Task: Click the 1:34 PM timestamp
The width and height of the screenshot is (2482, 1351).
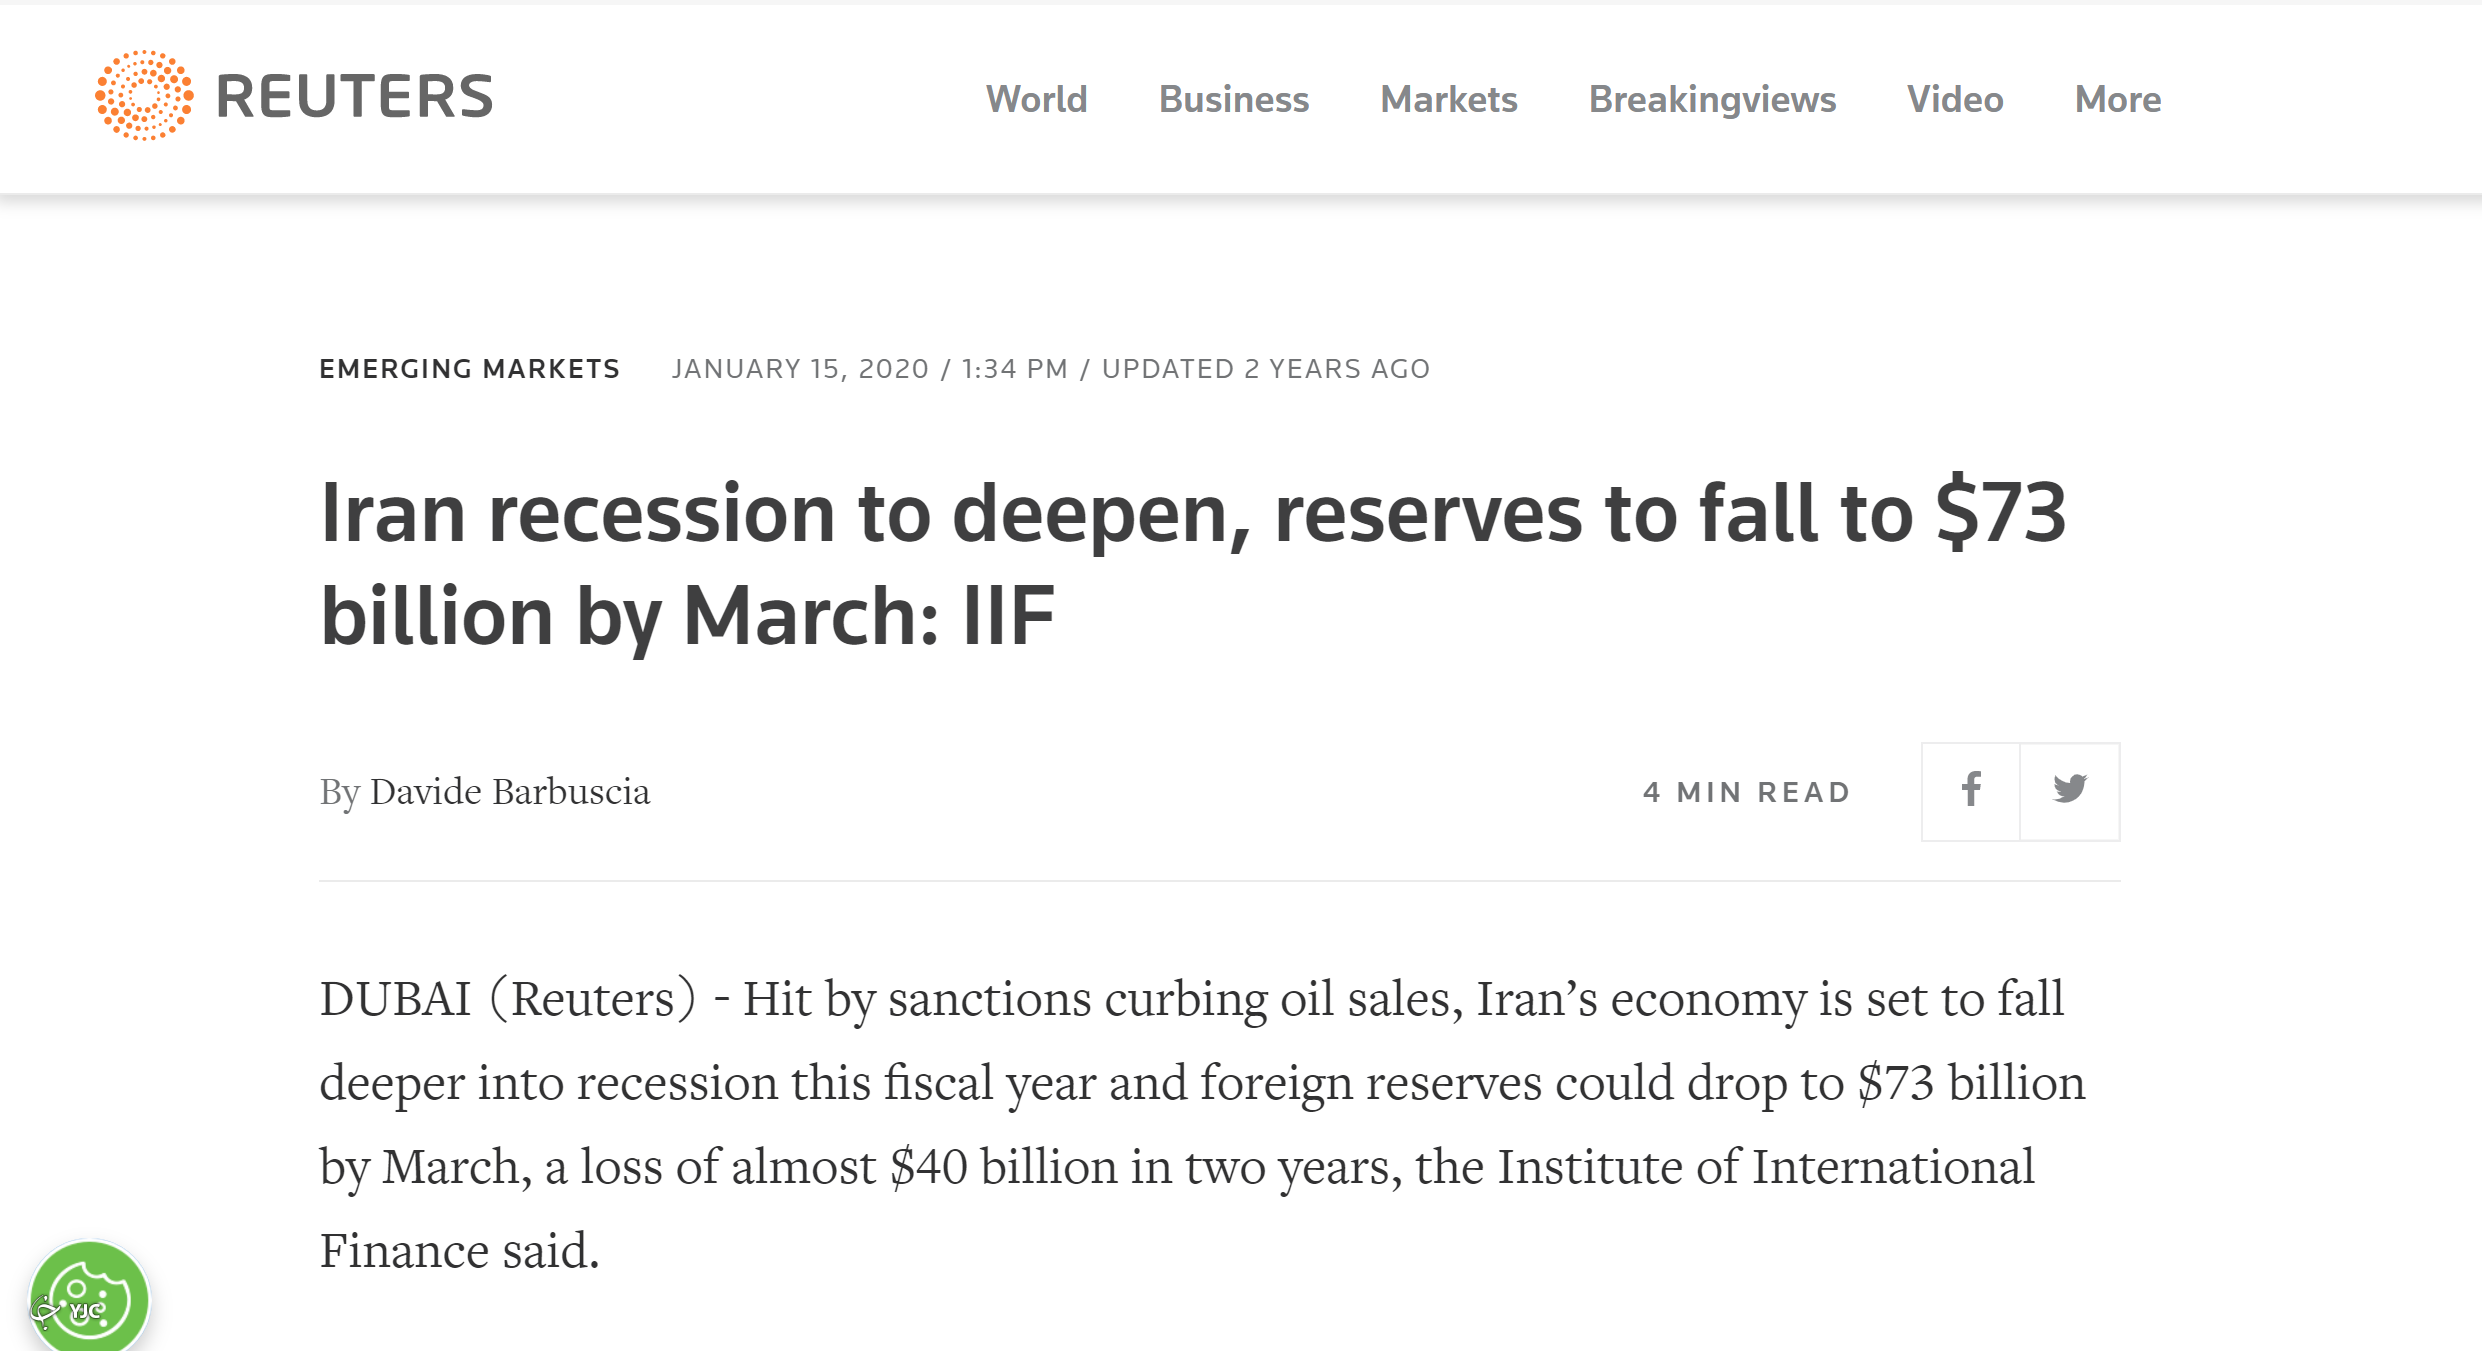Action: coord(1014,369)
